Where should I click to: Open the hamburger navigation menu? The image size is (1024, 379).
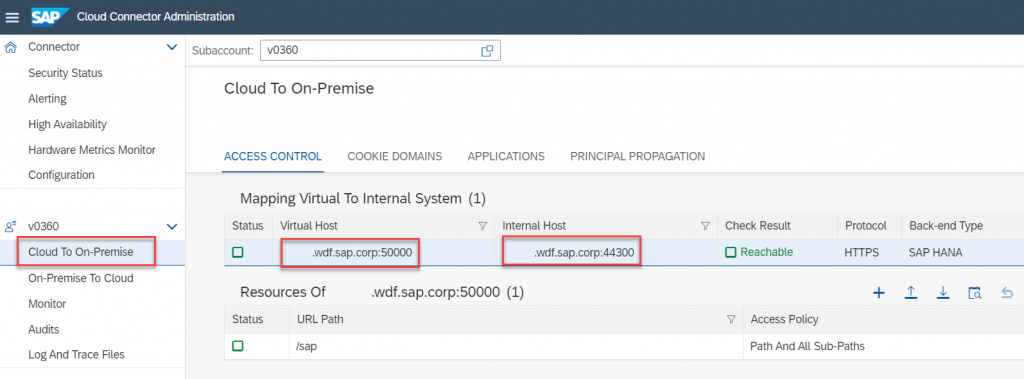coord(12,17)
